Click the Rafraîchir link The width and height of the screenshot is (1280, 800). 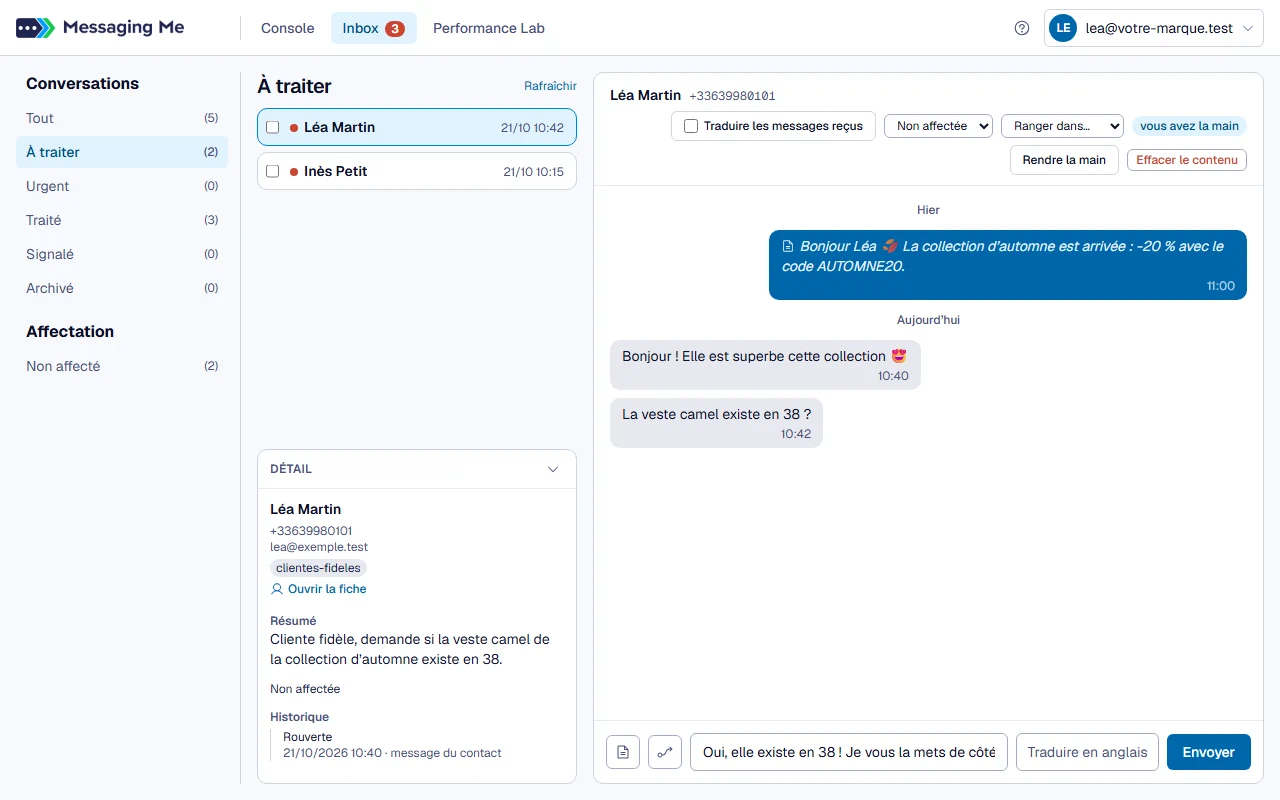pos(550,86)
